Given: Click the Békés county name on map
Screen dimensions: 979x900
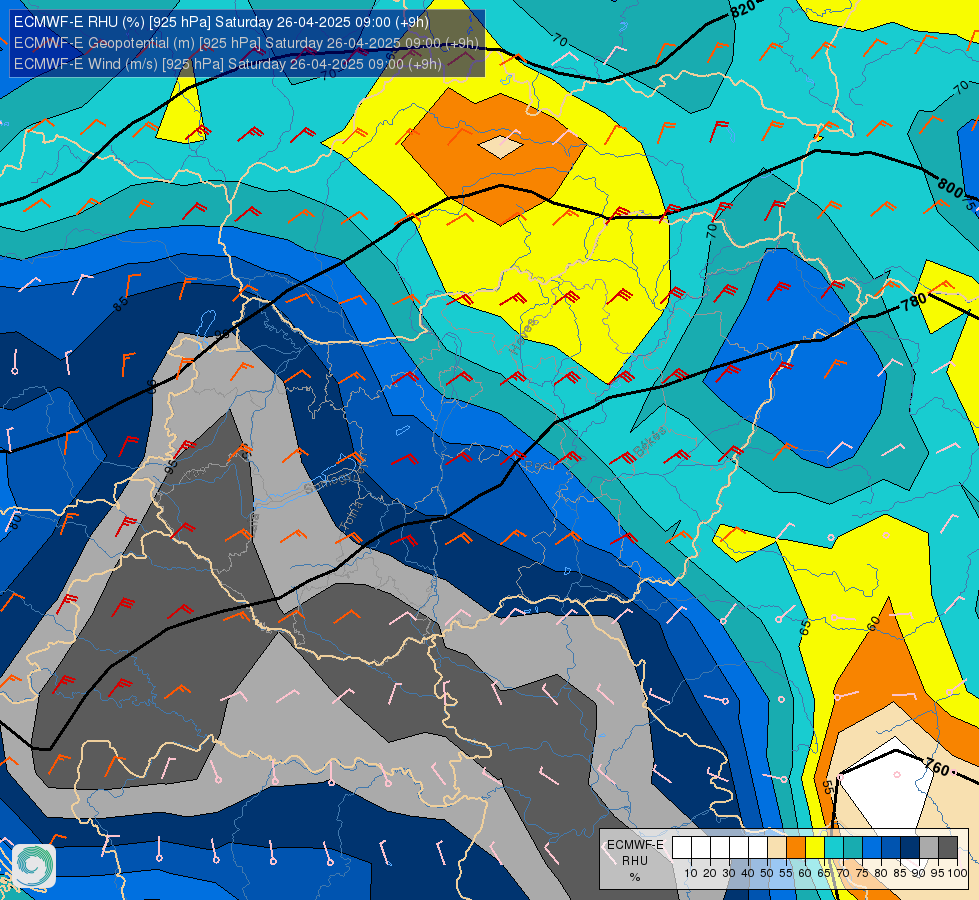Looking at the screenshot, I should [649, 443].
